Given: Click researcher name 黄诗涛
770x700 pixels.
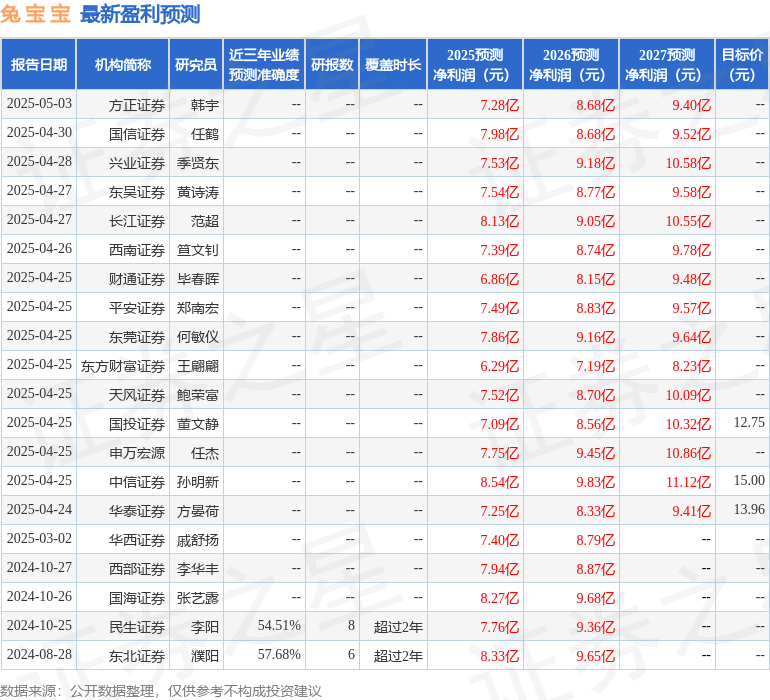Looking at the screenshot, I should pos(198,192).
